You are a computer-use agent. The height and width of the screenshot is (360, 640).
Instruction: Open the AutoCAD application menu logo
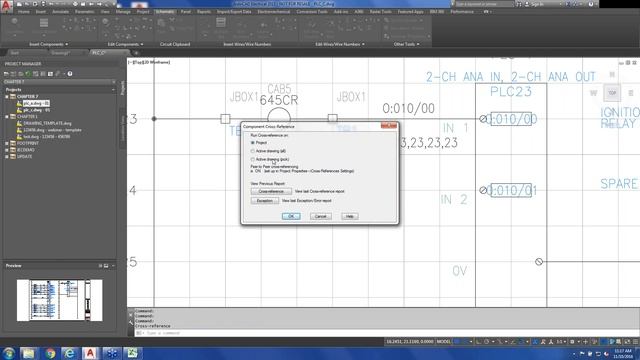coord(6,6)
